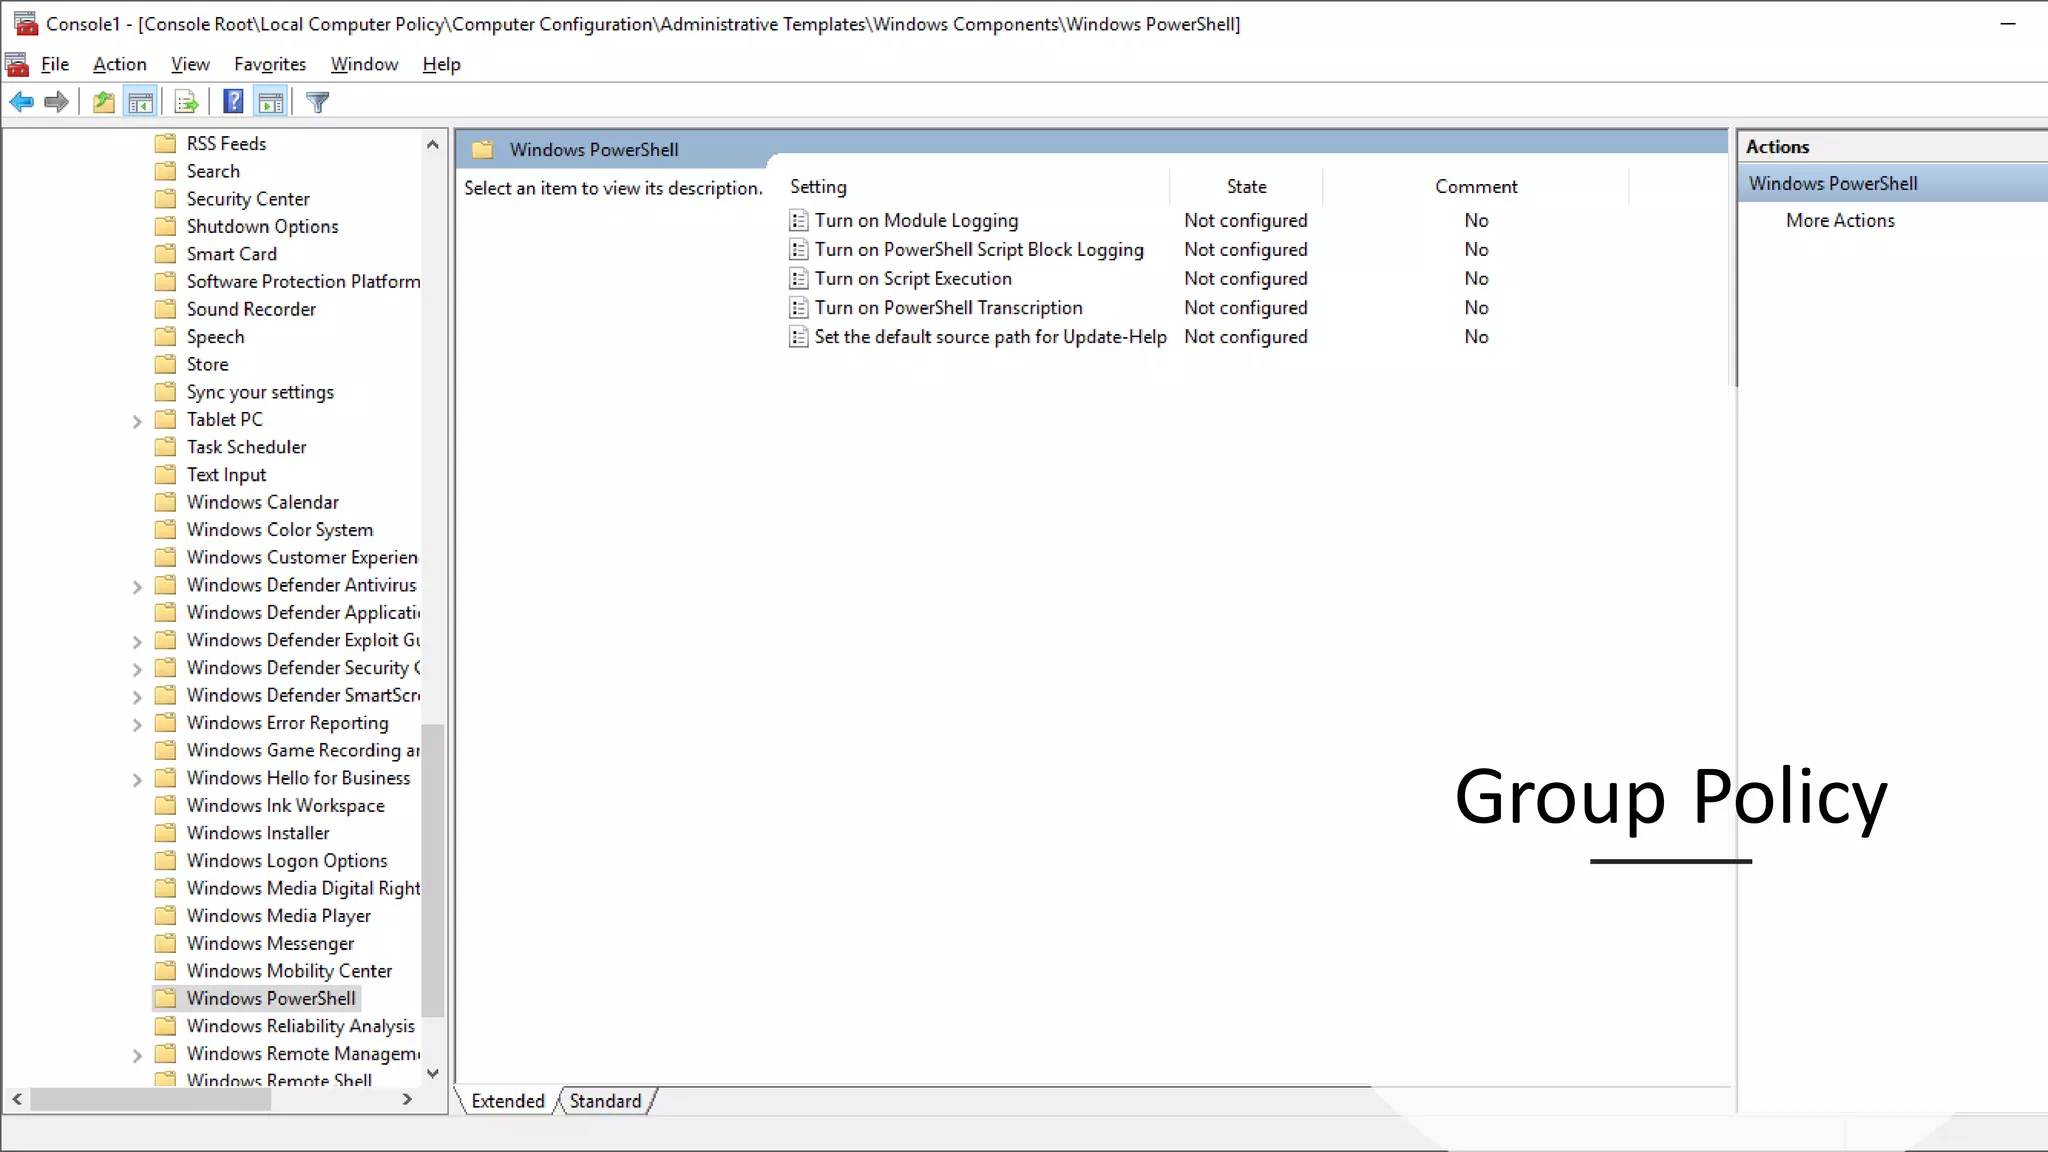Click the Up one level folder icon
2048x1152 pixels.
click(103, 102)
